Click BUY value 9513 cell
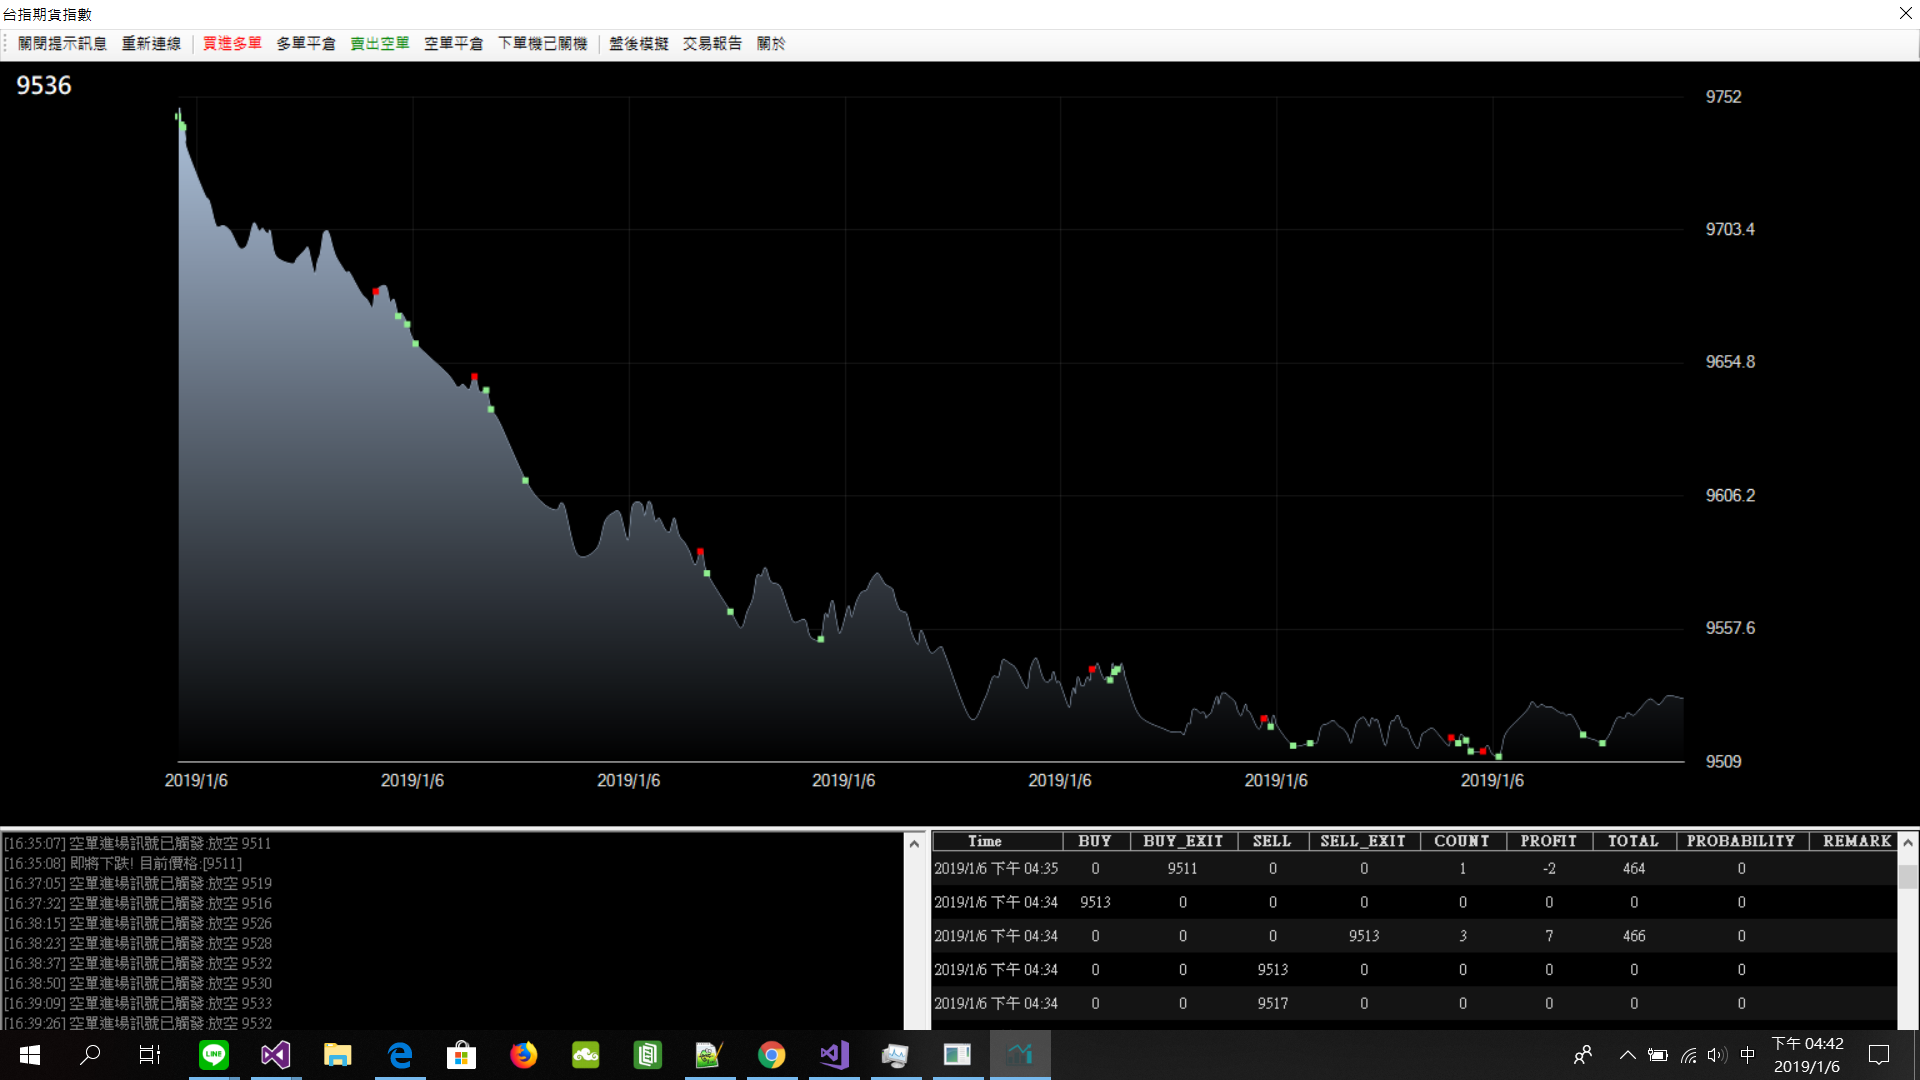 (x=1095, y=903)
